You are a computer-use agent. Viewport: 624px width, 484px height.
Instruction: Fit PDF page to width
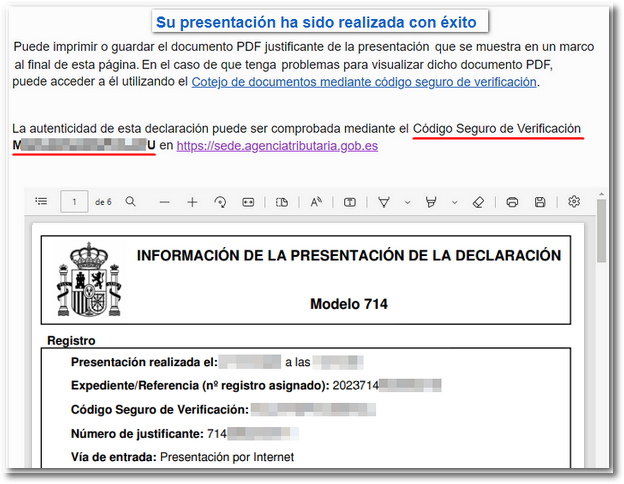click(x=248, y=202)
